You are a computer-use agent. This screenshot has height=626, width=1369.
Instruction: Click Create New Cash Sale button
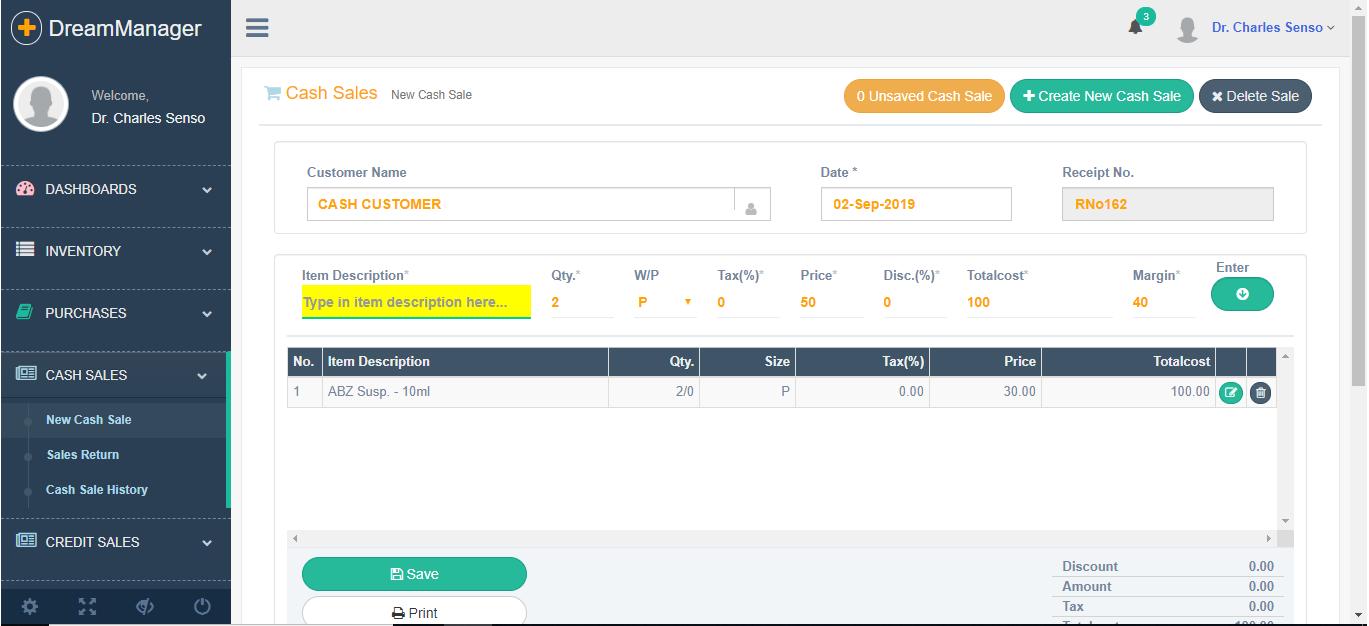tap(1101, 96)
